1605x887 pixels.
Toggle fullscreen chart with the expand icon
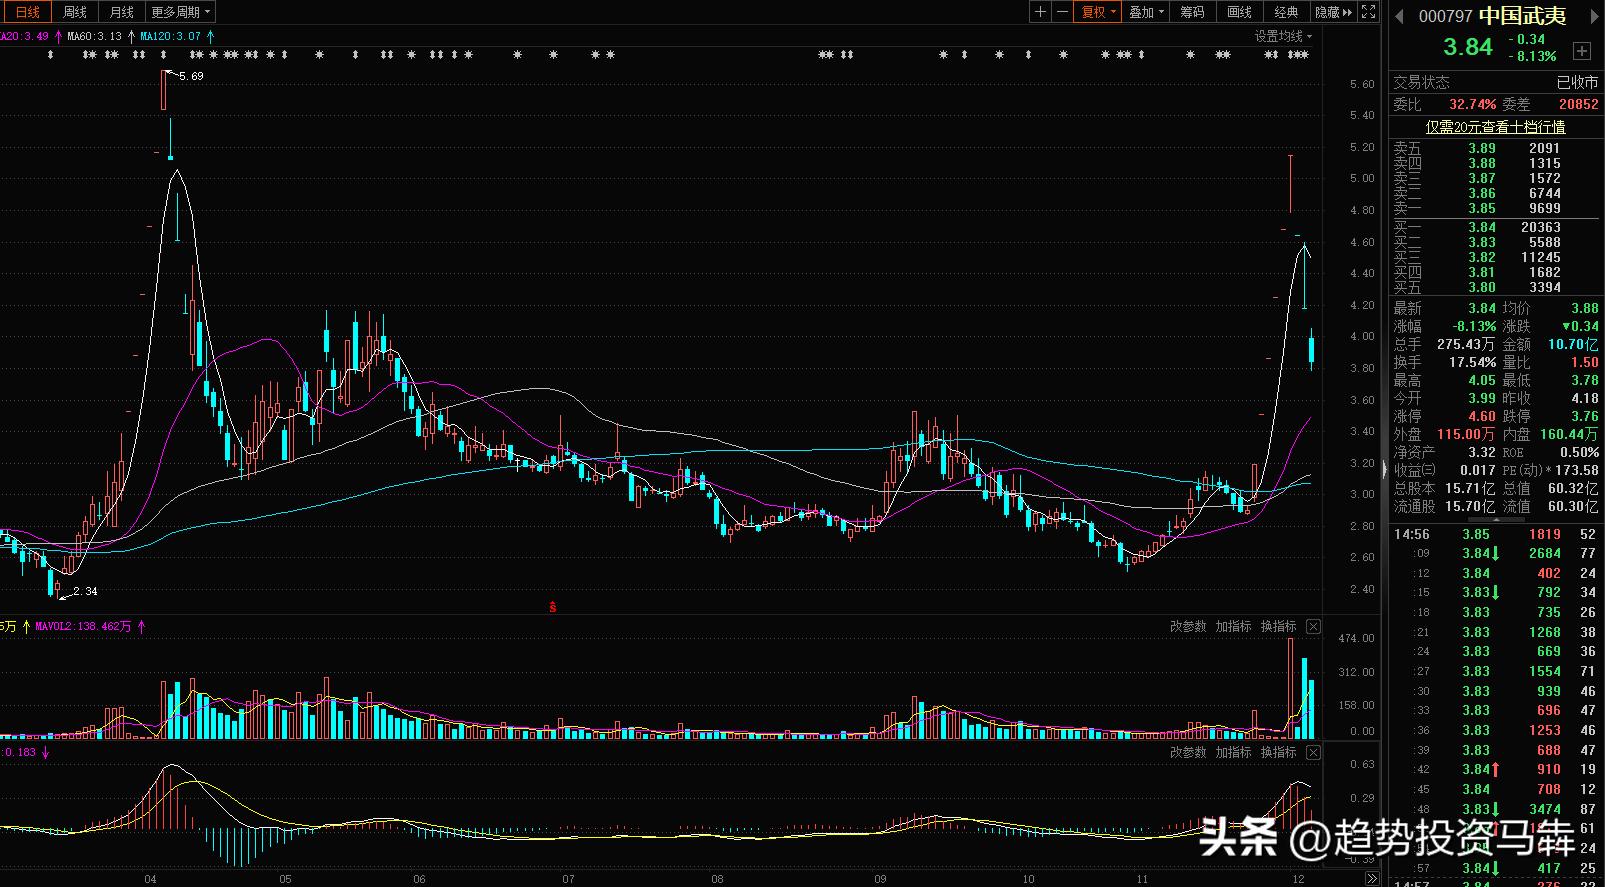click(1370, 12)
